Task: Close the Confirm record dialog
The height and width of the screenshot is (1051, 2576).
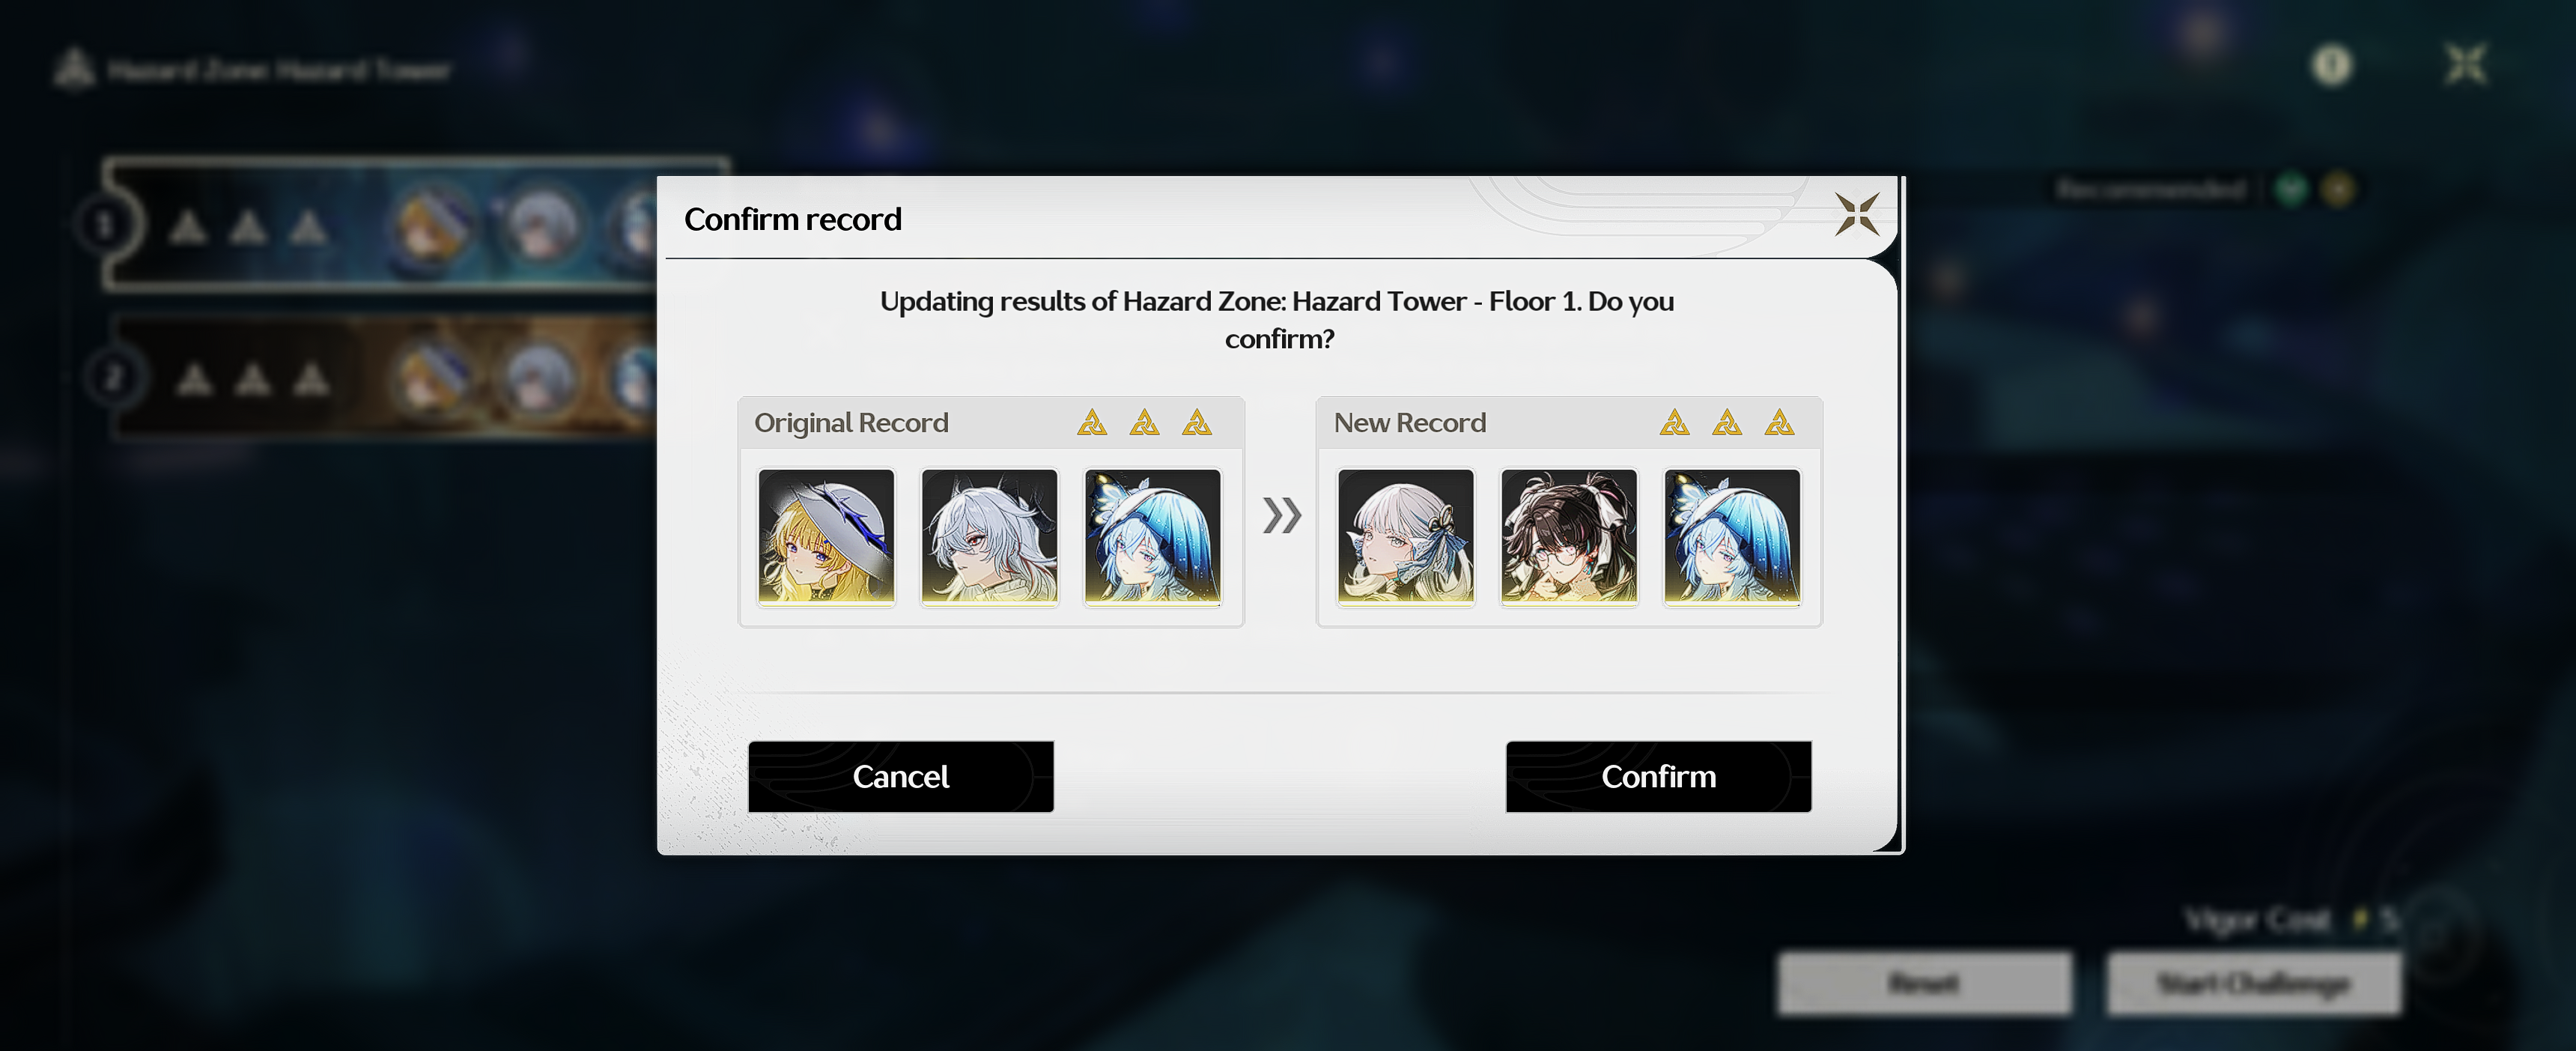Action: click(1856, 214)
